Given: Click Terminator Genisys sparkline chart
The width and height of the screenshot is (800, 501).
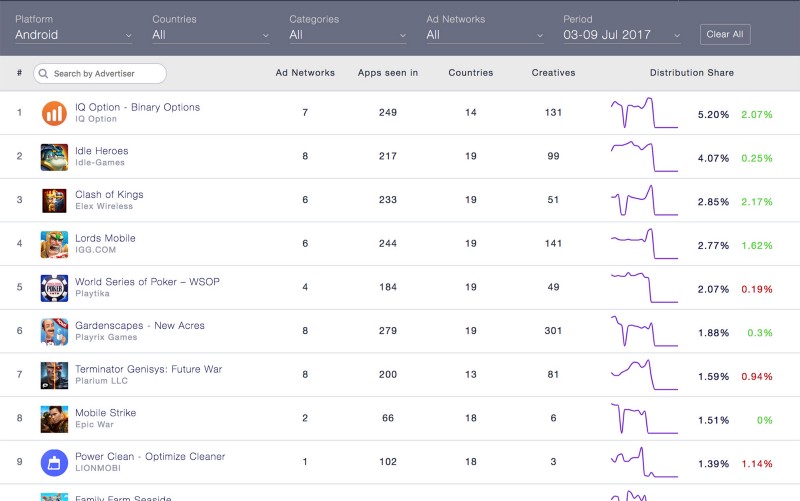Looking at the screenshot, I should pos(644,375).
